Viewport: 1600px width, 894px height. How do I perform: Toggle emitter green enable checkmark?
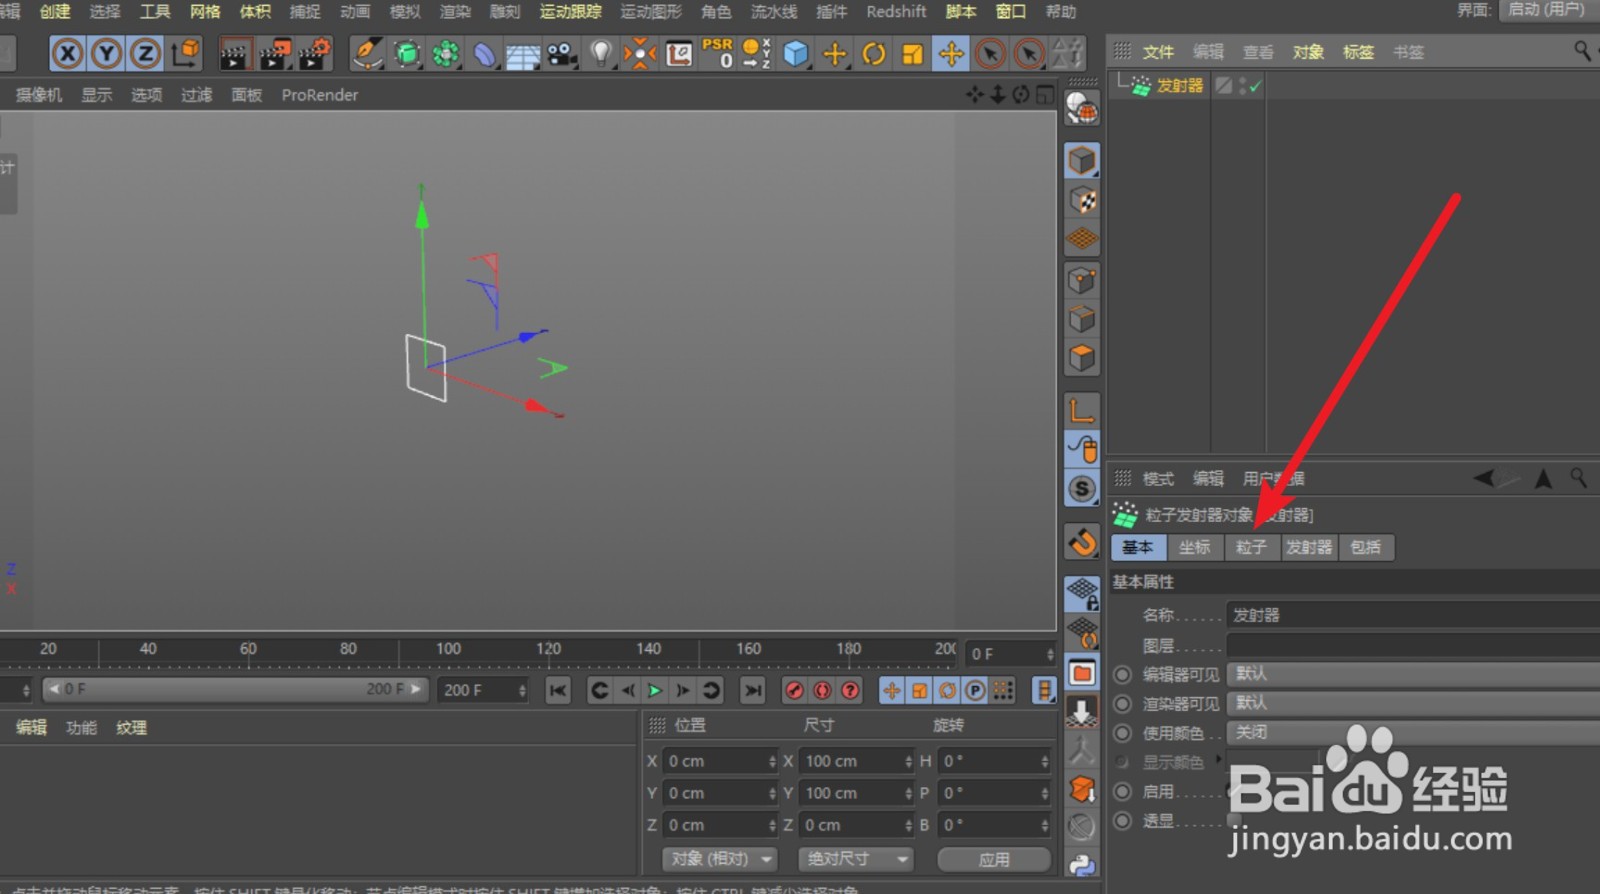click(1256, 86)
